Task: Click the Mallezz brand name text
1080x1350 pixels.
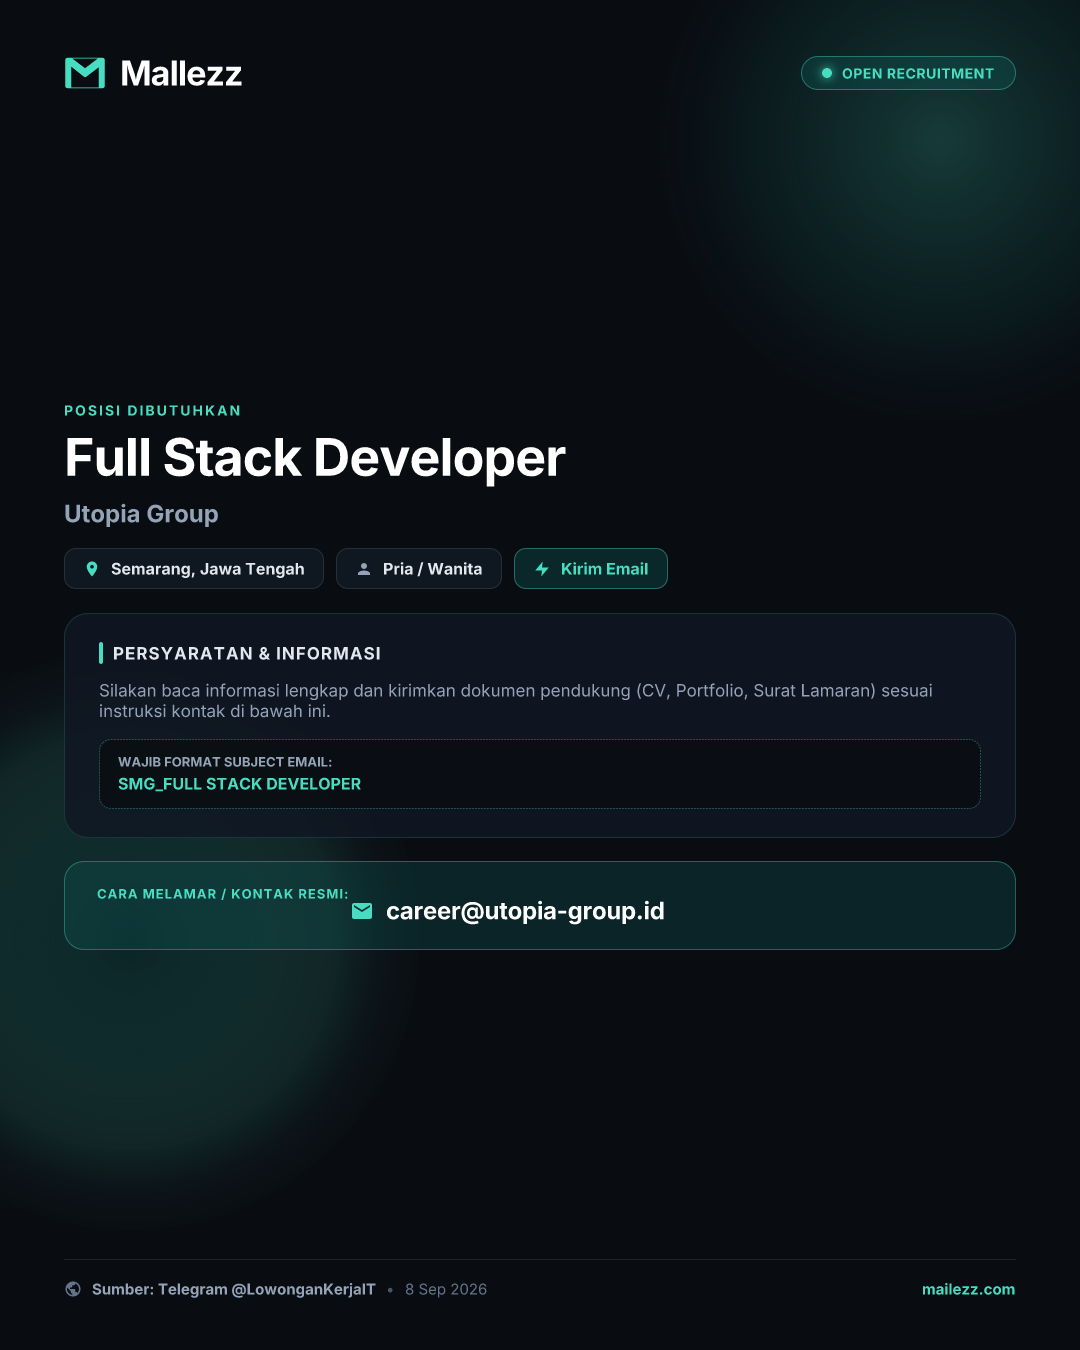Action: click(x=181, y=73)
